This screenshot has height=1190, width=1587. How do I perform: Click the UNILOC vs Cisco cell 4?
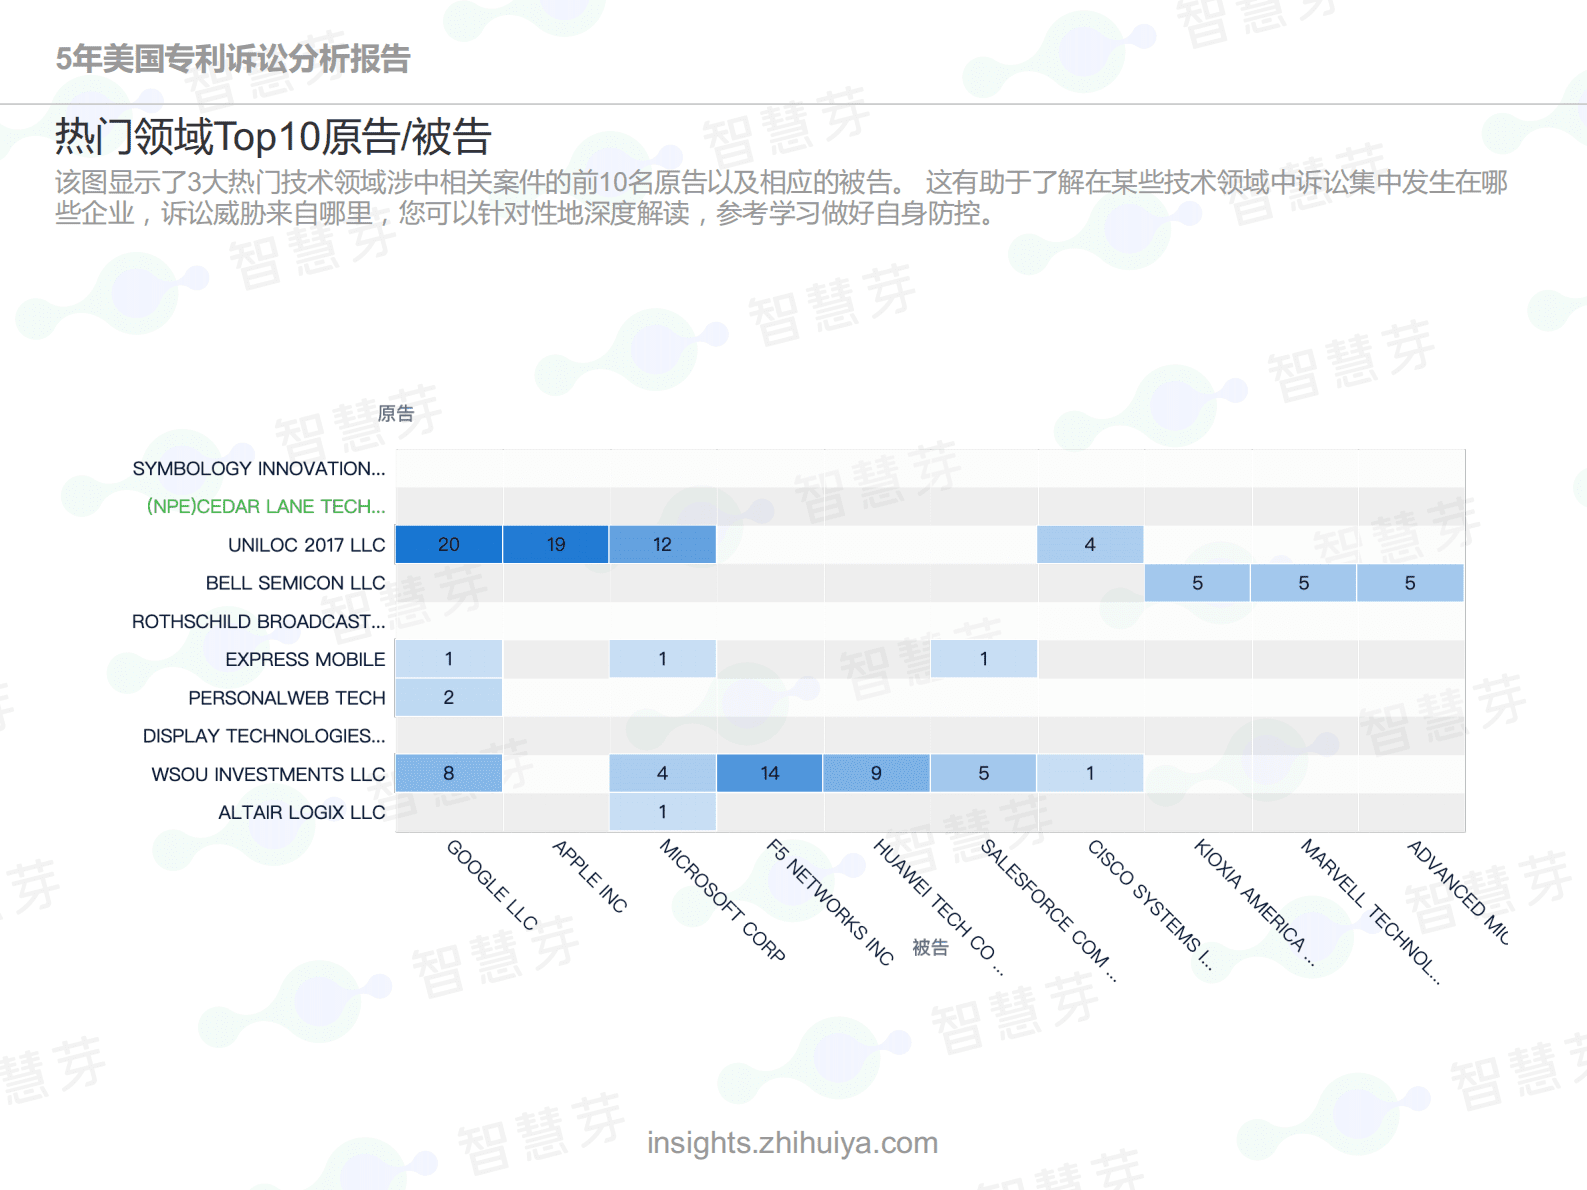[1090, 545]
